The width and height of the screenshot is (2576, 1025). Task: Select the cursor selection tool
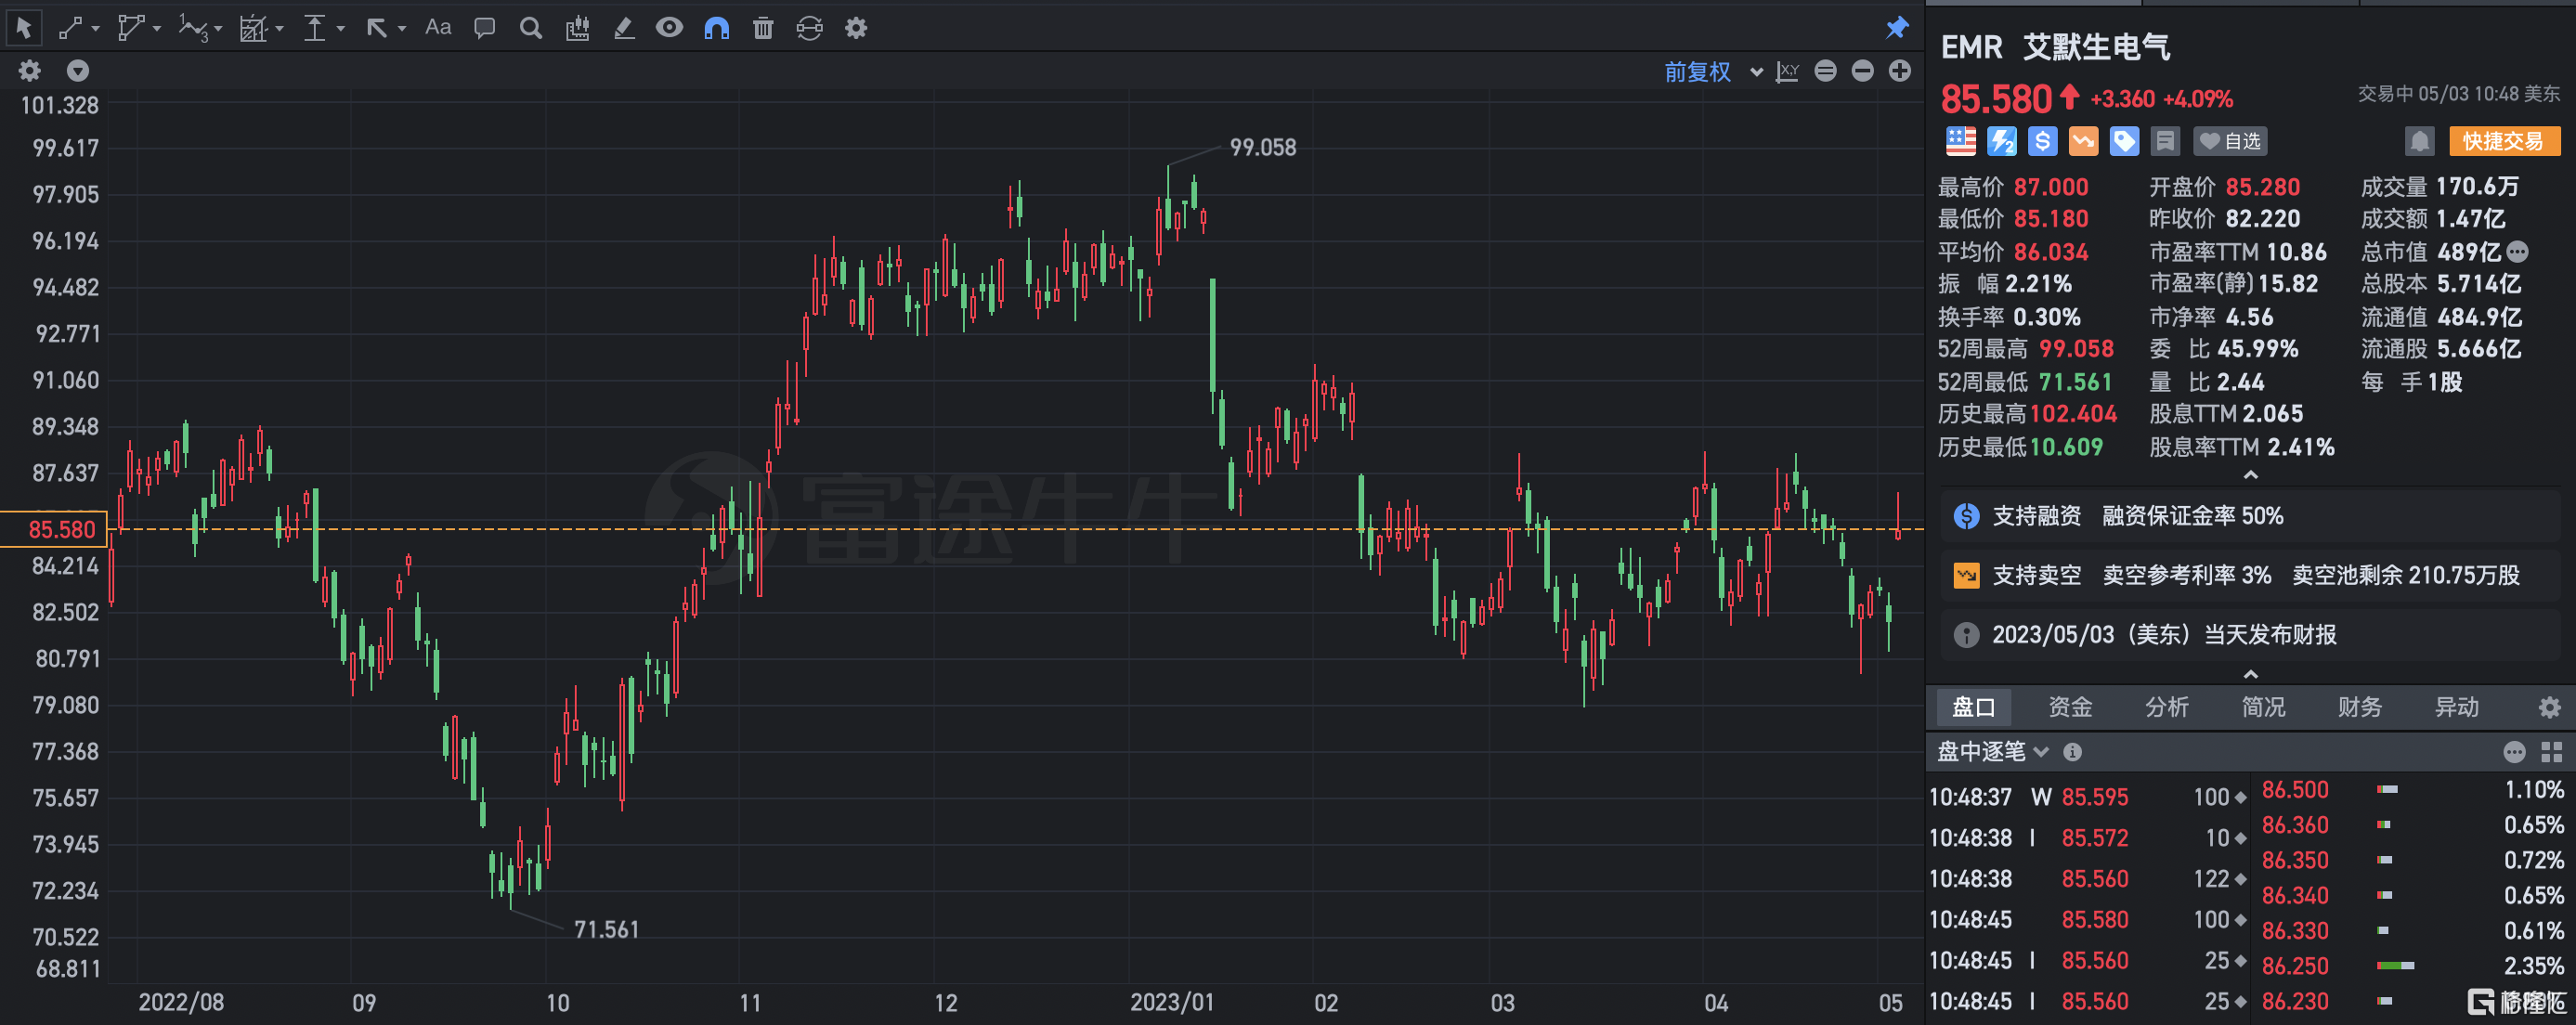pyautogui.click(x=24, y=28)
